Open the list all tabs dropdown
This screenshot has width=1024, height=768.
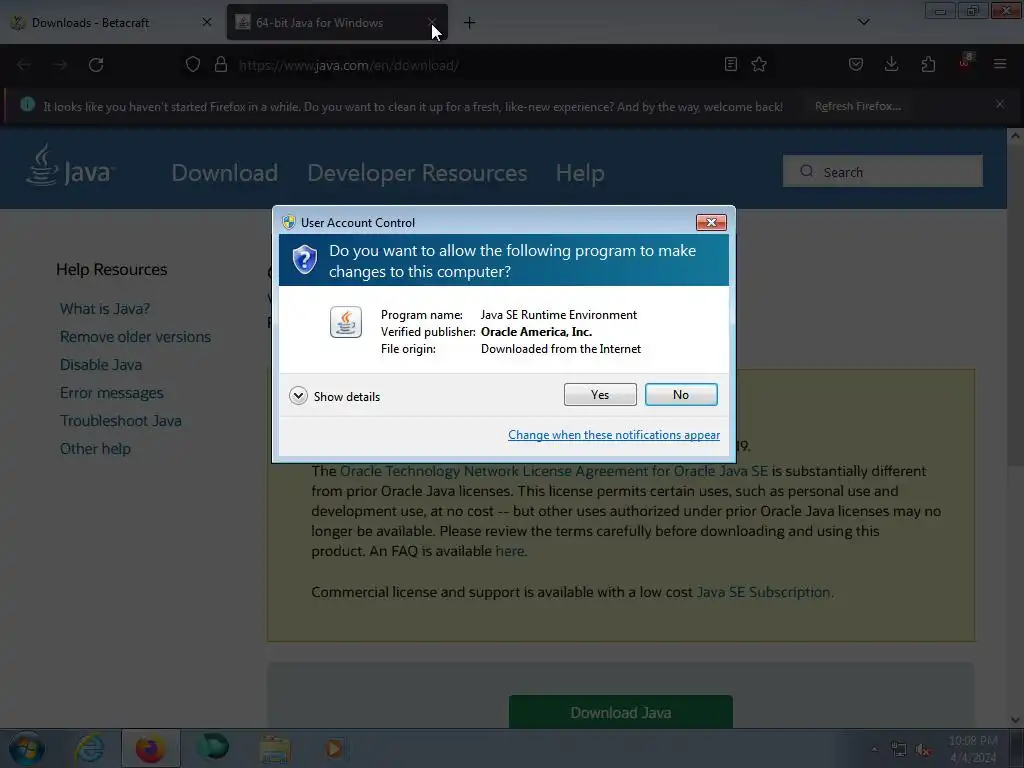pos(863,22)
